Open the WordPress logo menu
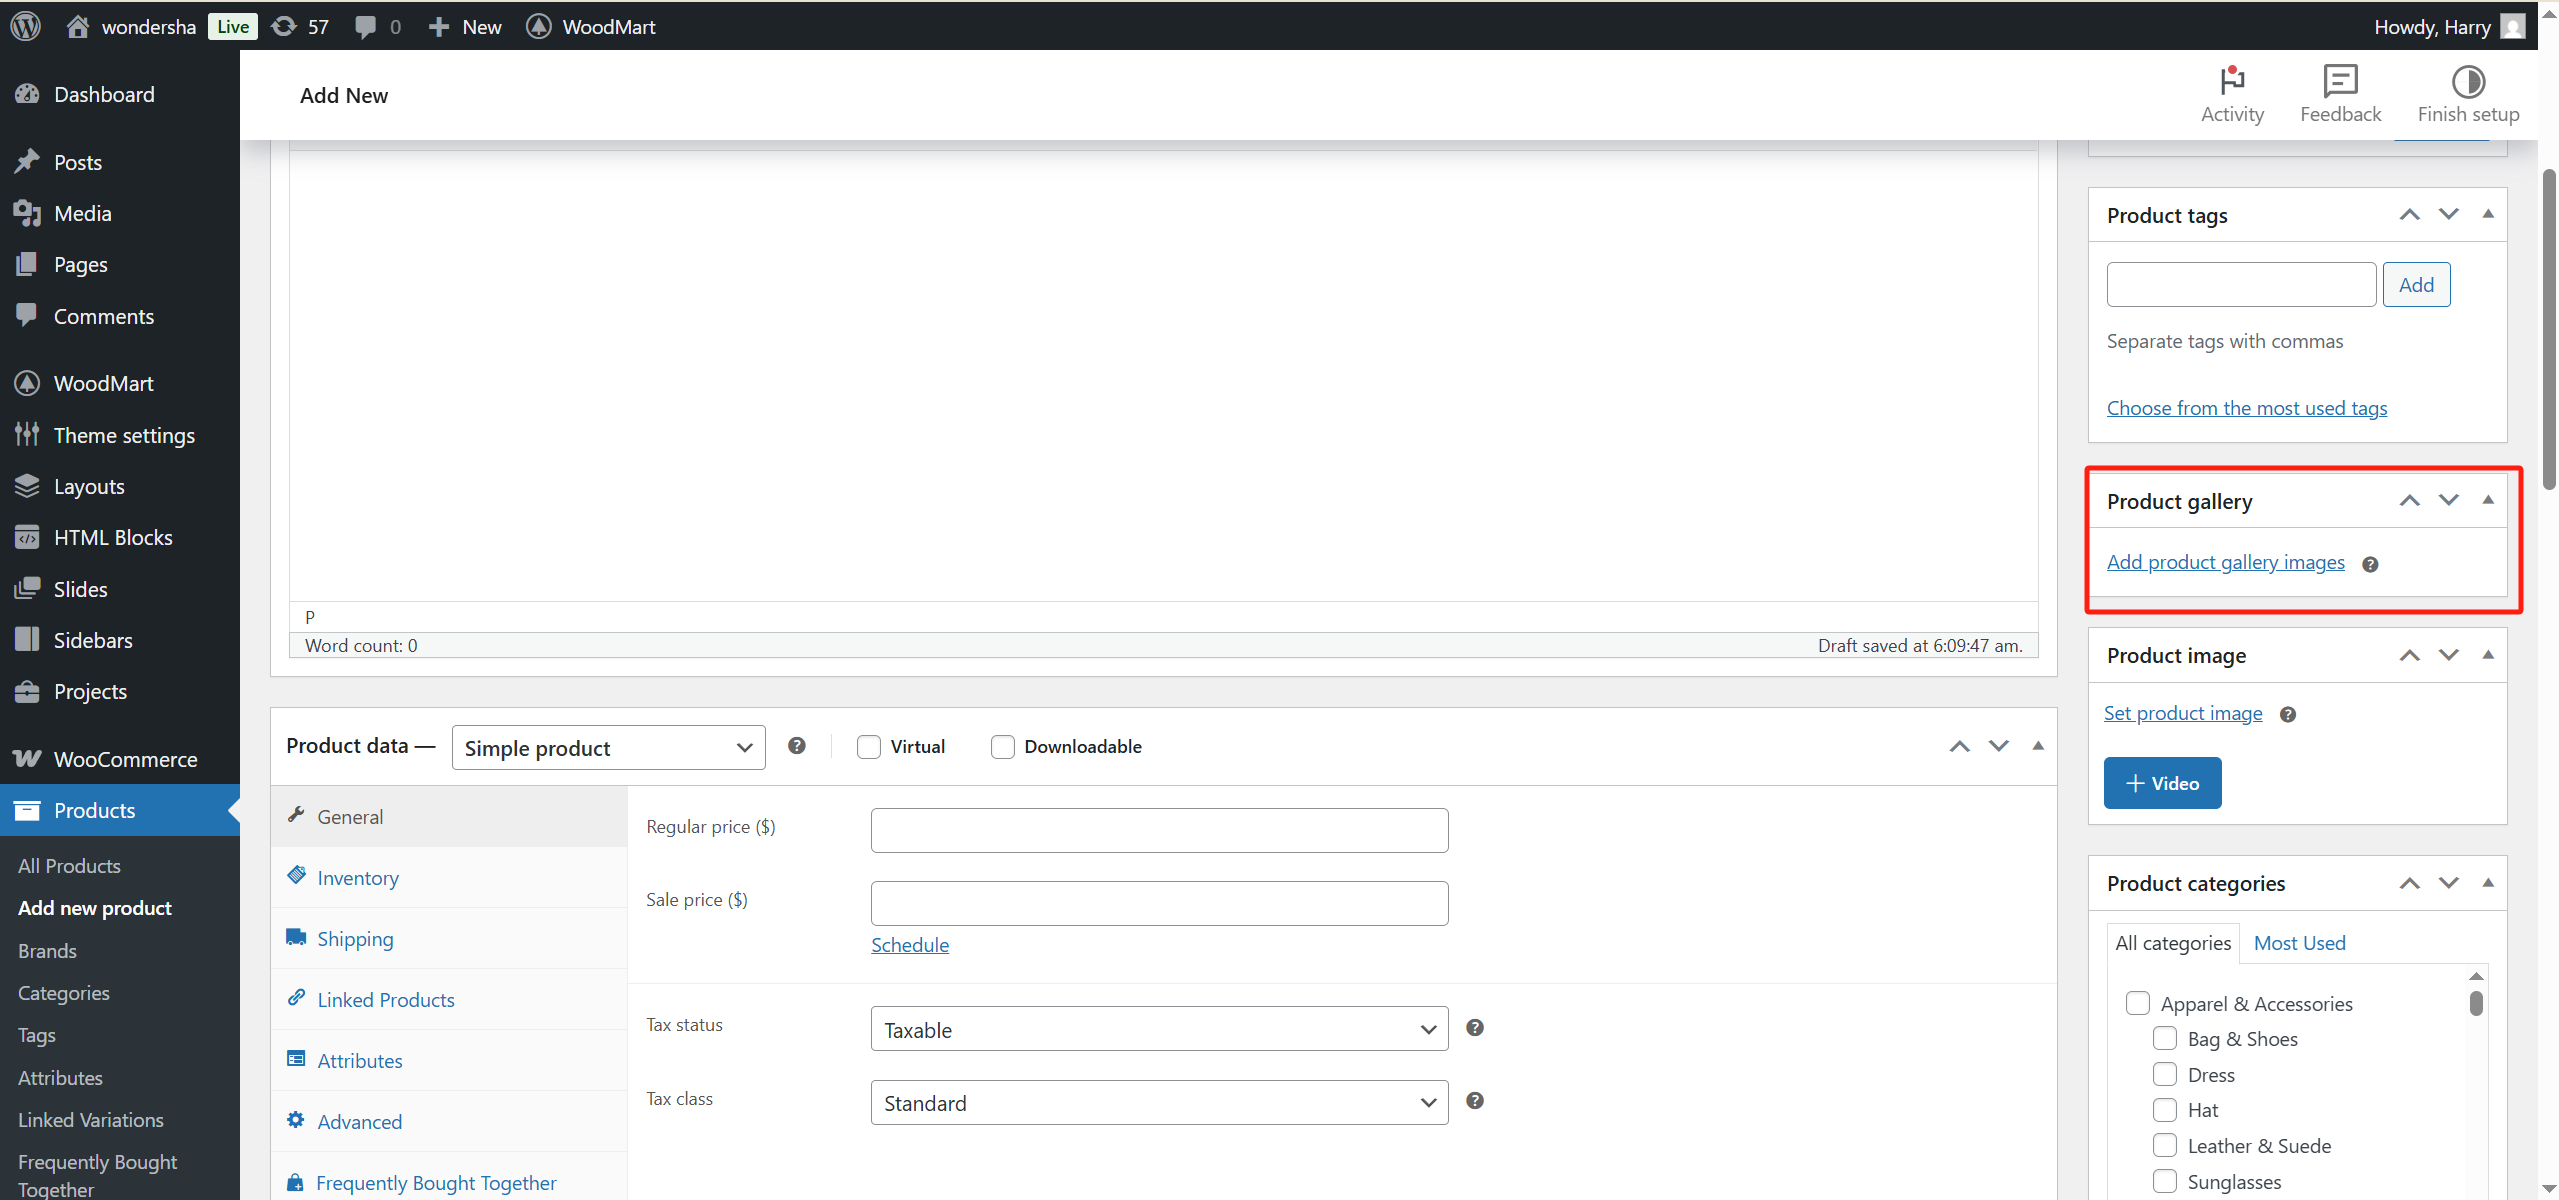2559x1200 pixels. coord(24,26)
